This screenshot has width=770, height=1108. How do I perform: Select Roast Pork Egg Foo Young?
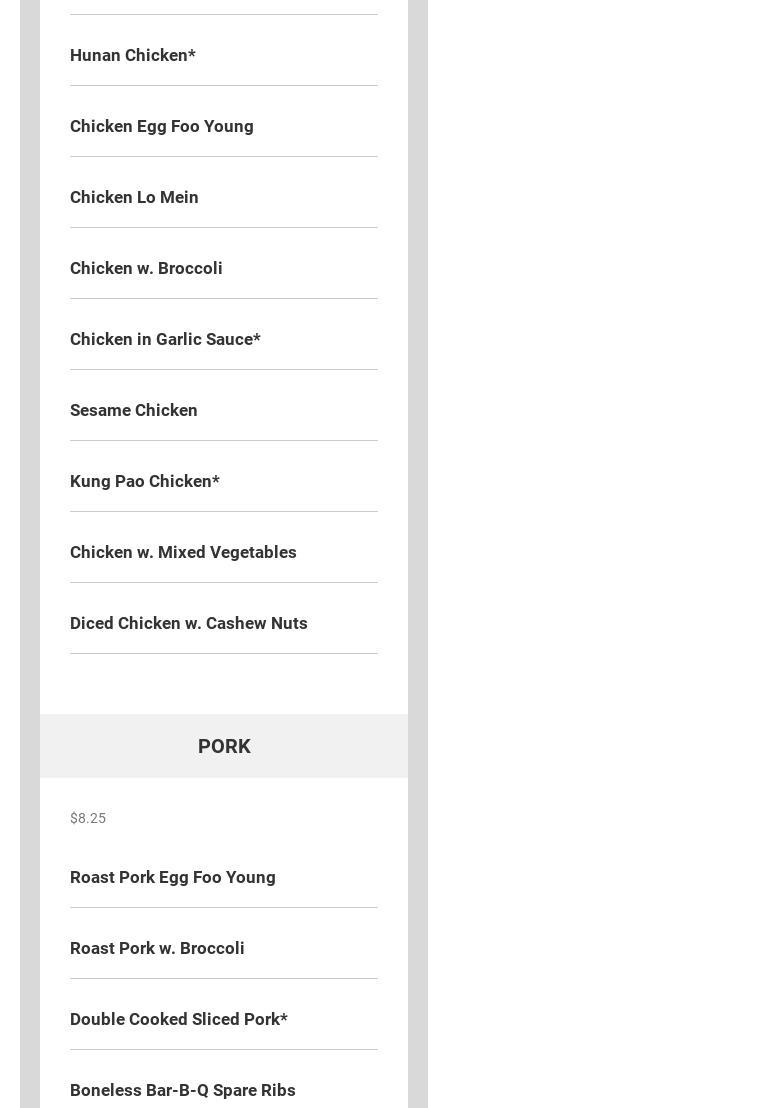(x=172, y=877)
